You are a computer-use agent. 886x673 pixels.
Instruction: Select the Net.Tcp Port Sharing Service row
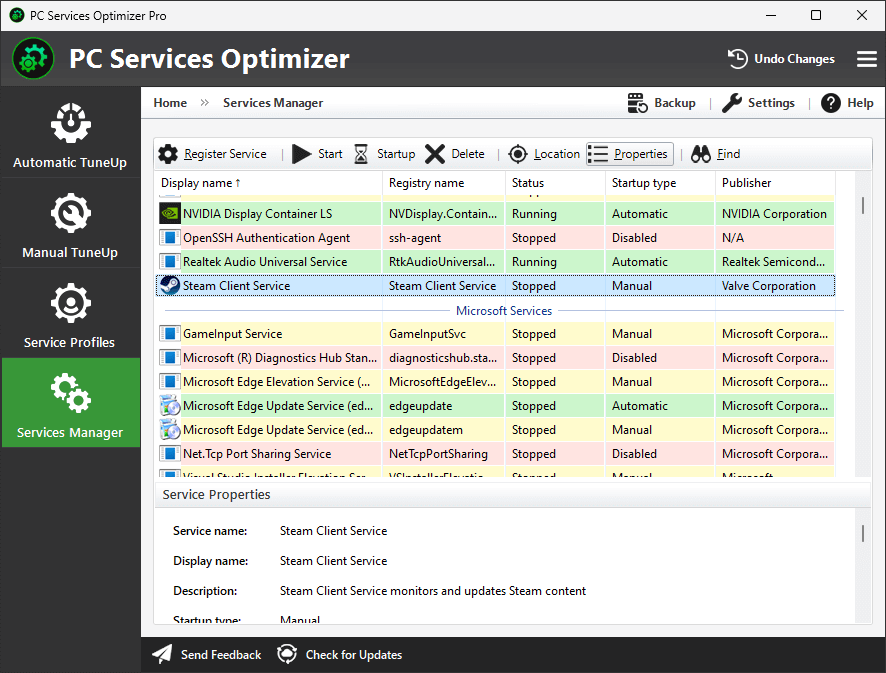coord(496,454)
